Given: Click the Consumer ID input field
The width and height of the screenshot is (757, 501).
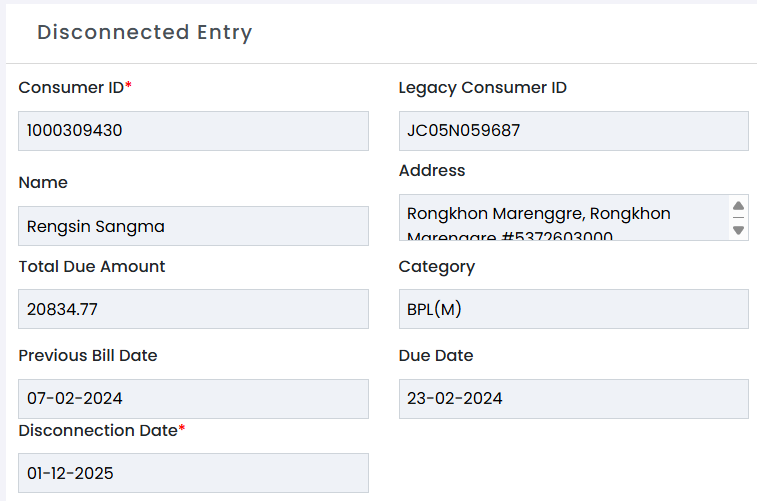Looking at the screenshot, I should click(193, 131).
